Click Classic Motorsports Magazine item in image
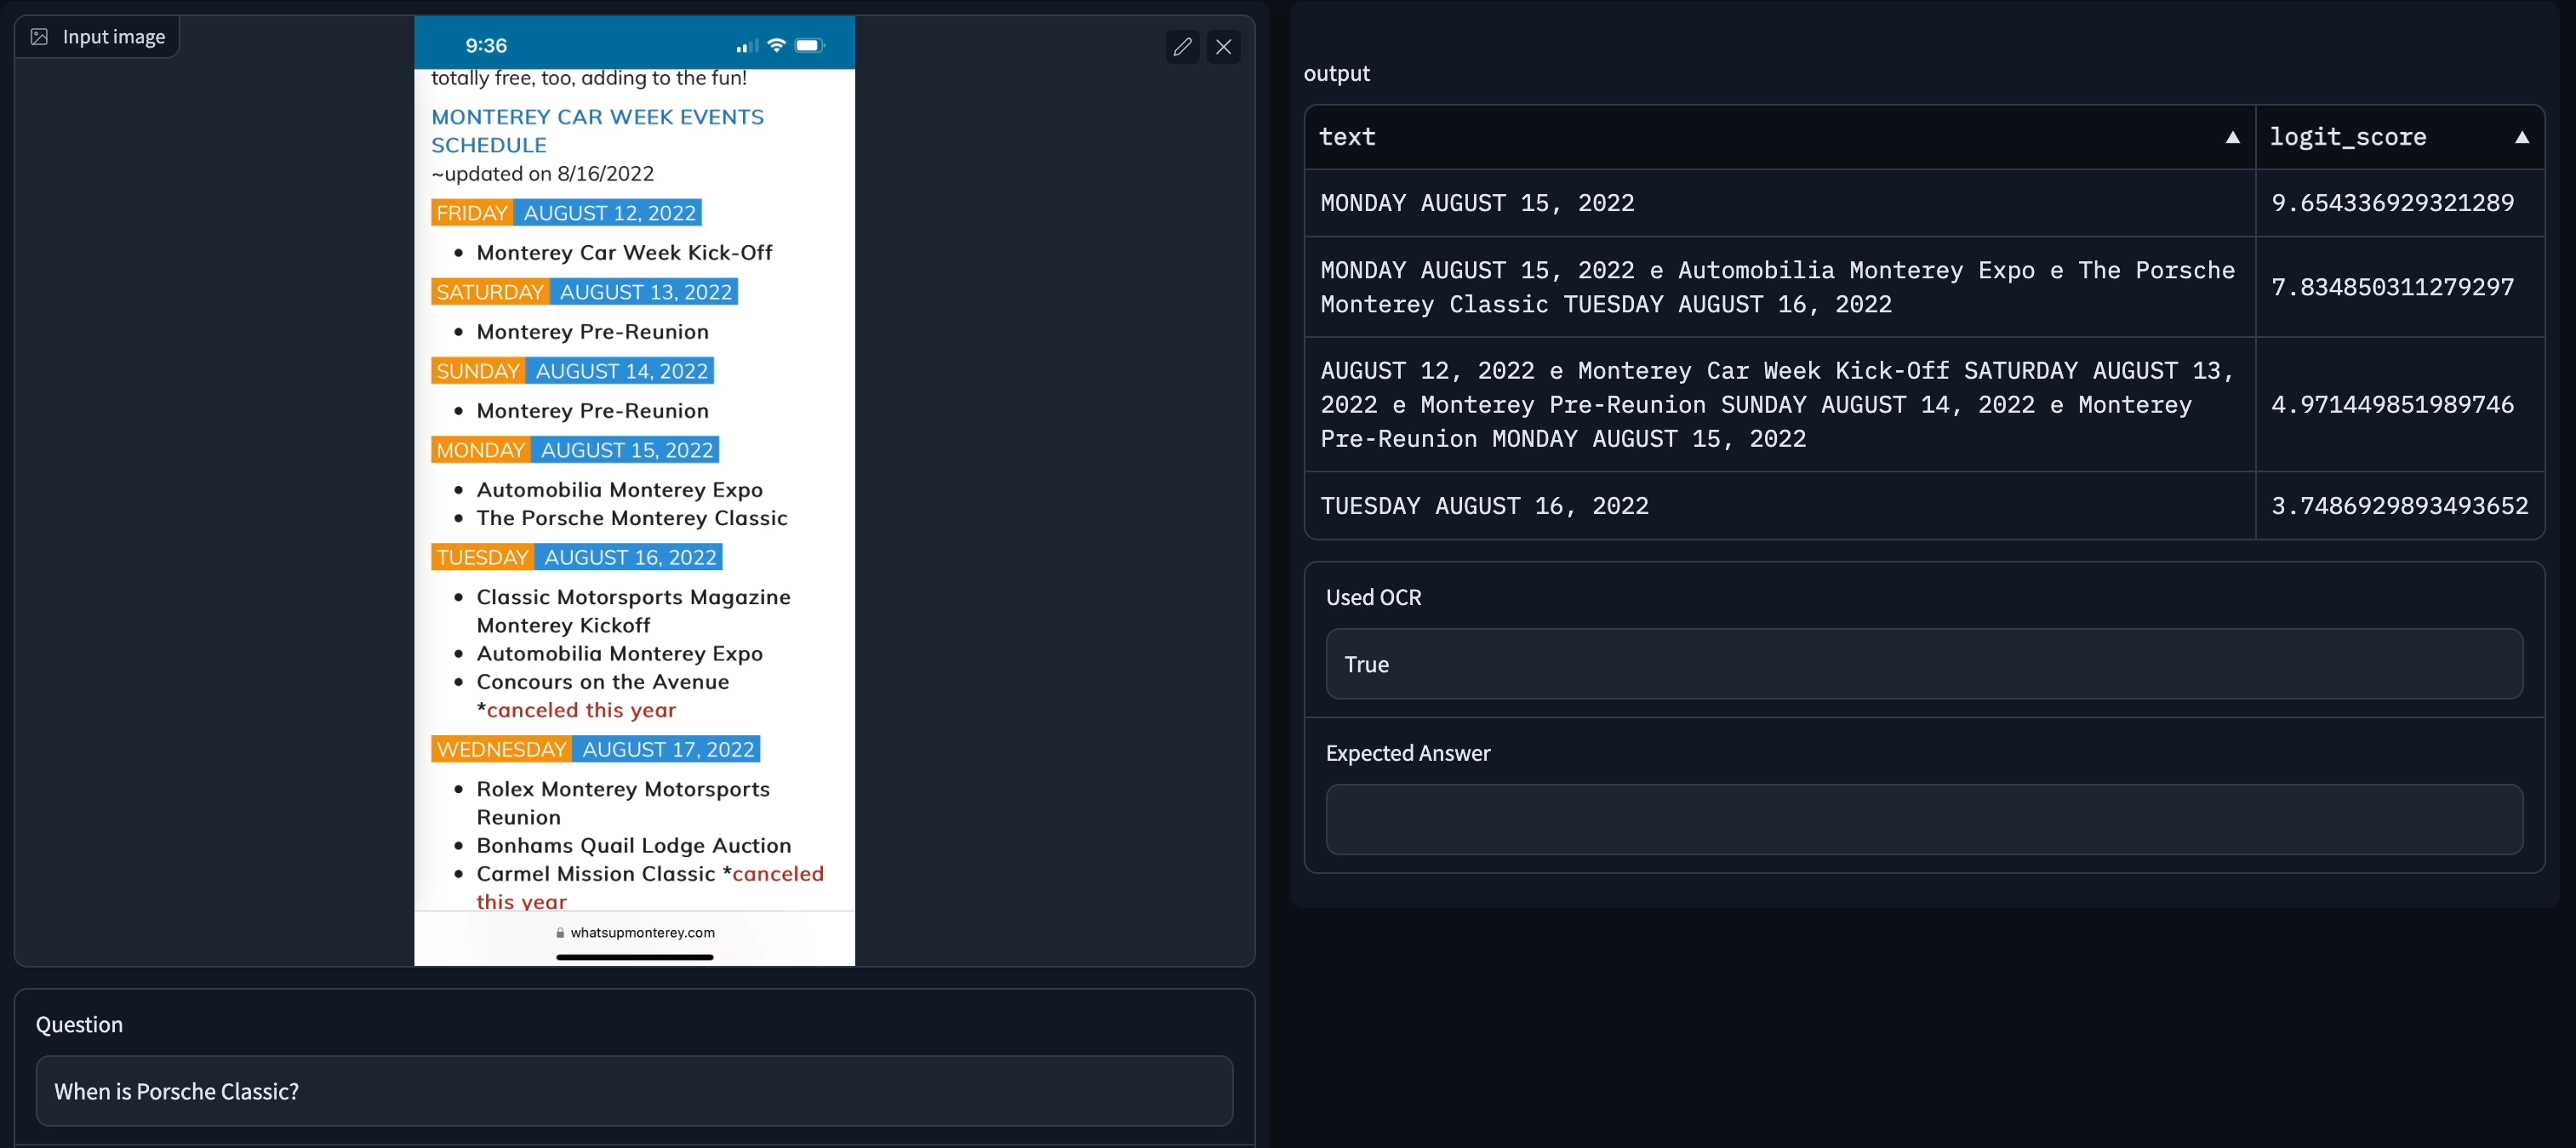 [634, 611]
